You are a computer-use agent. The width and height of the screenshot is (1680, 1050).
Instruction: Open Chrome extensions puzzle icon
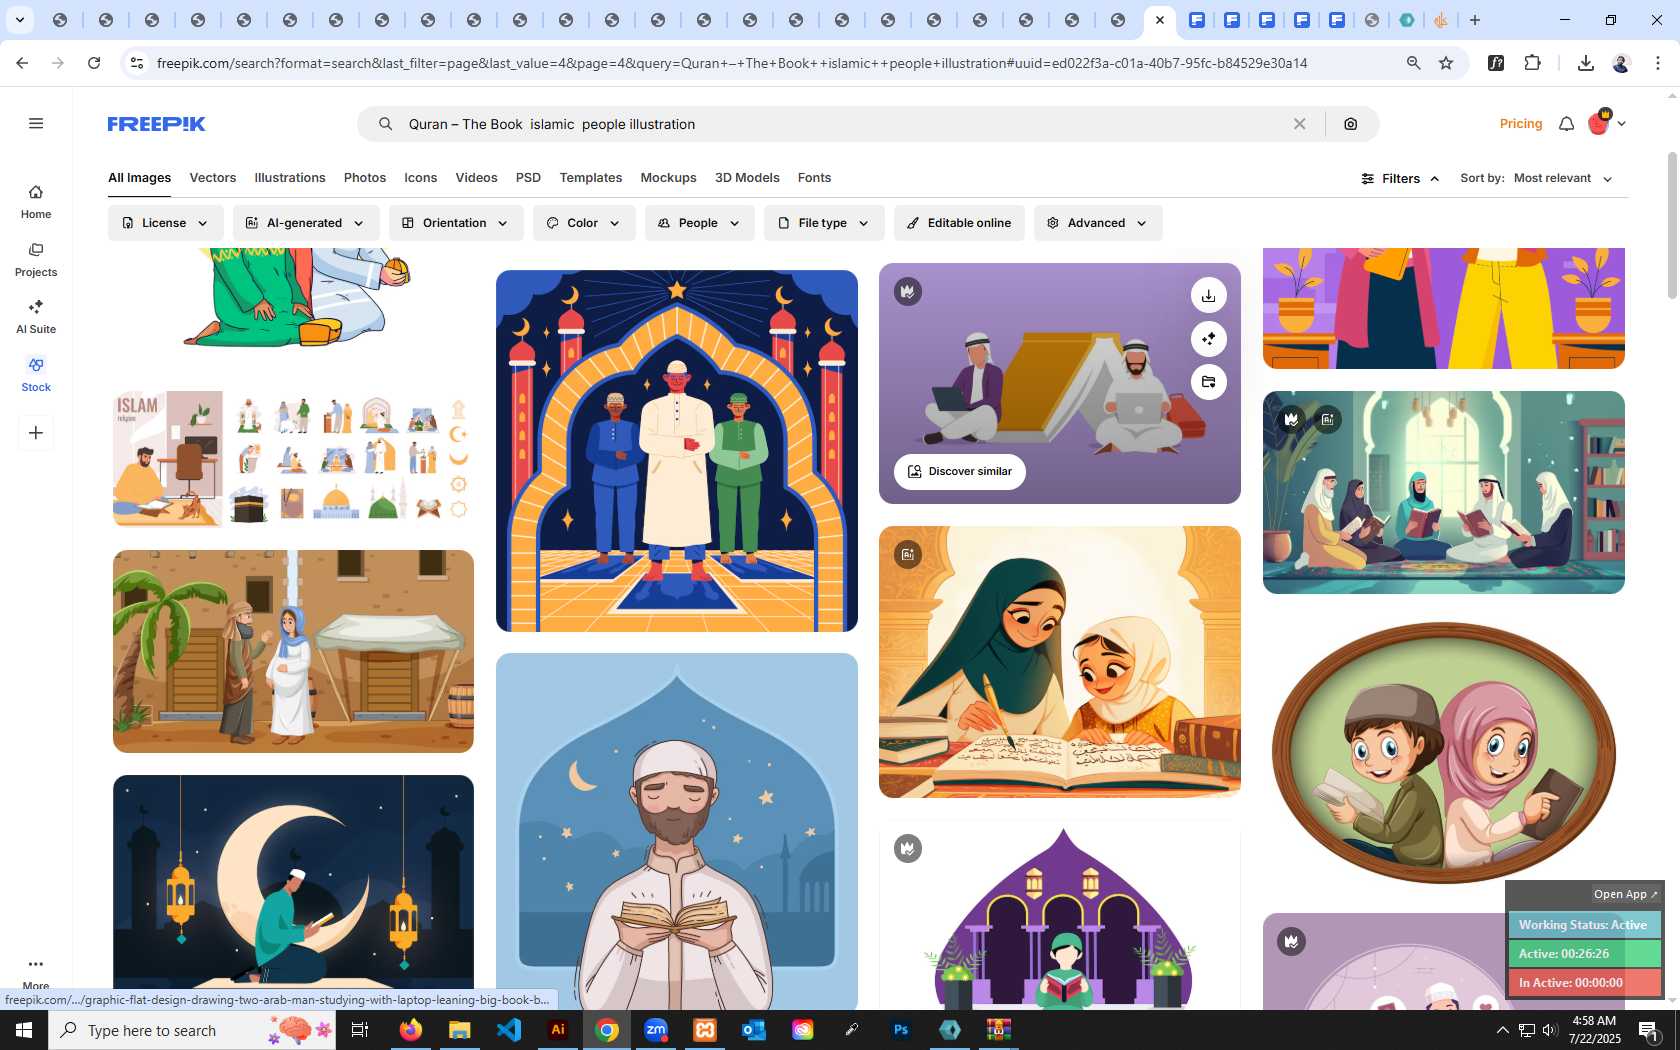(1533, 63)
